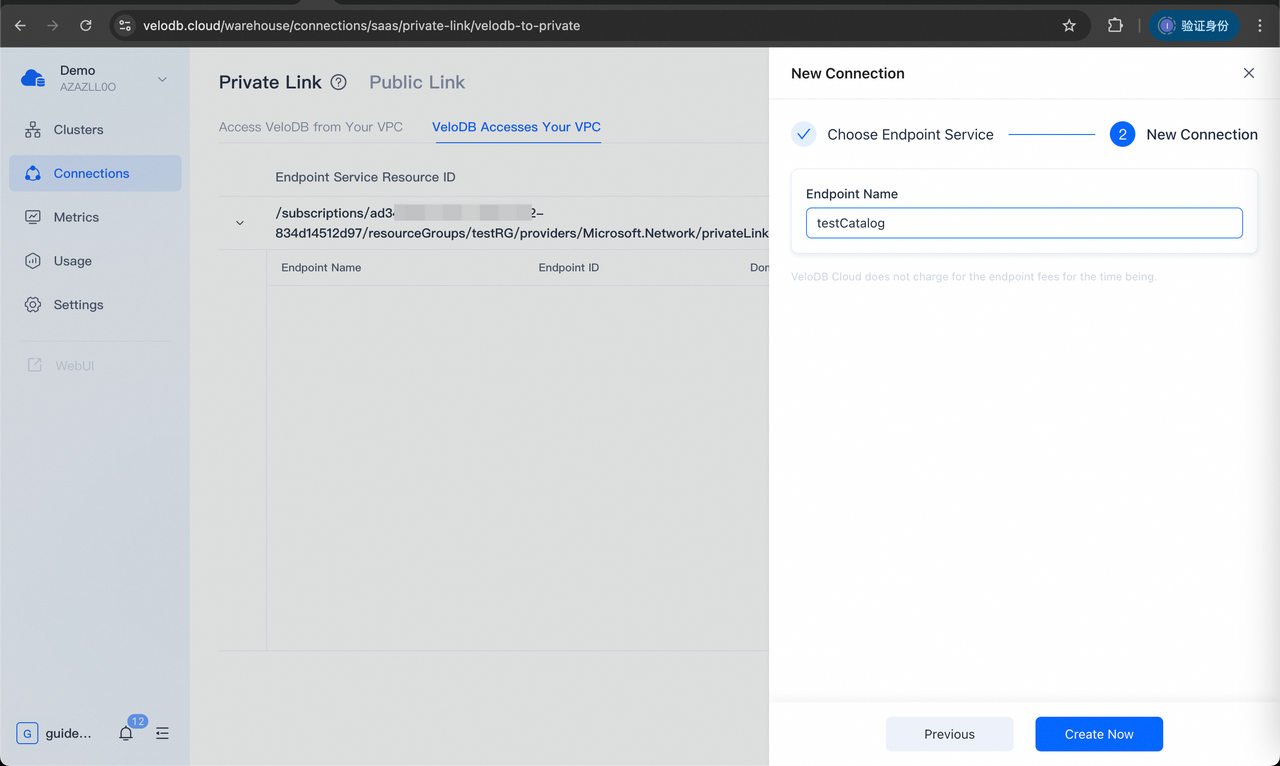Click the Private Link help question icon
The width and height of the screenshot is (1280, 766).
point(338,82)
